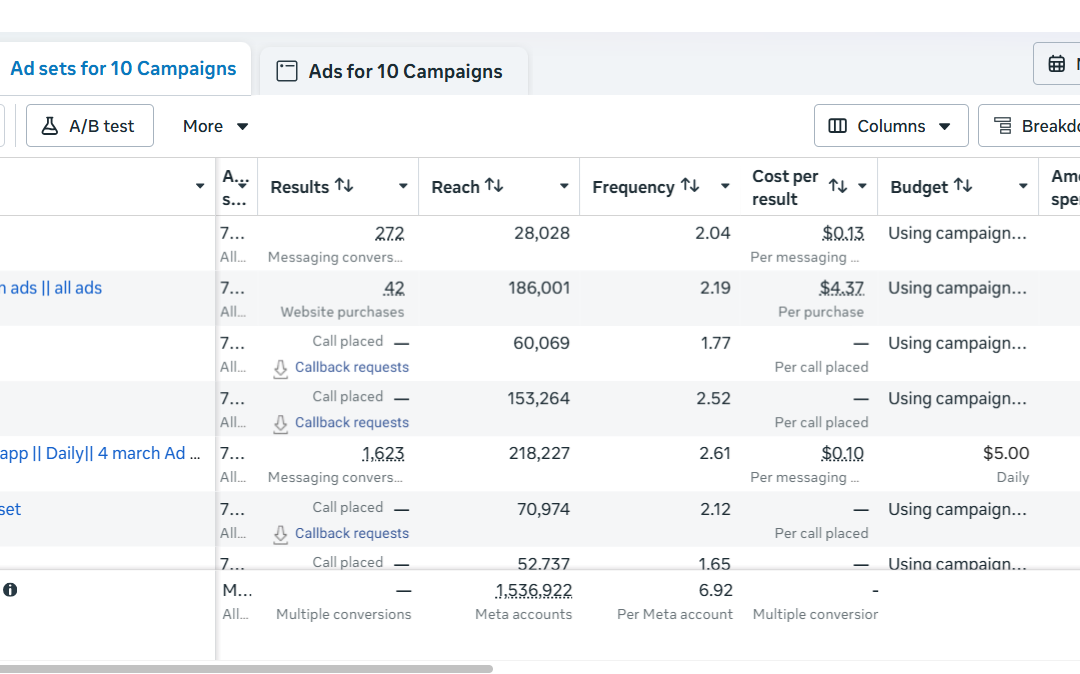Viewport: 1080px width, 674px height.
Task: Expand Results column options arrow
Action: click(404, 186)
